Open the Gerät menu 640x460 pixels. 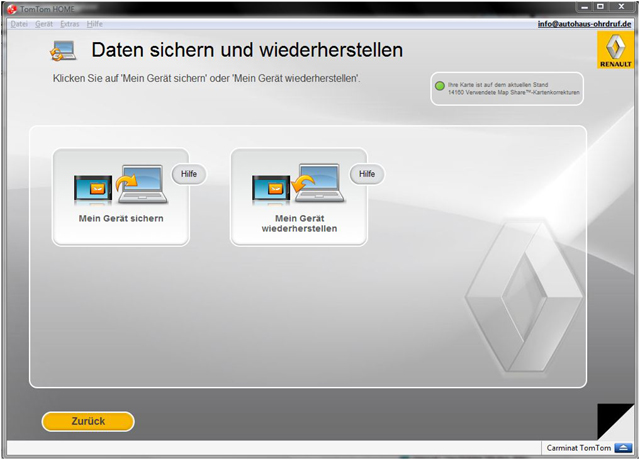(44, 23)
